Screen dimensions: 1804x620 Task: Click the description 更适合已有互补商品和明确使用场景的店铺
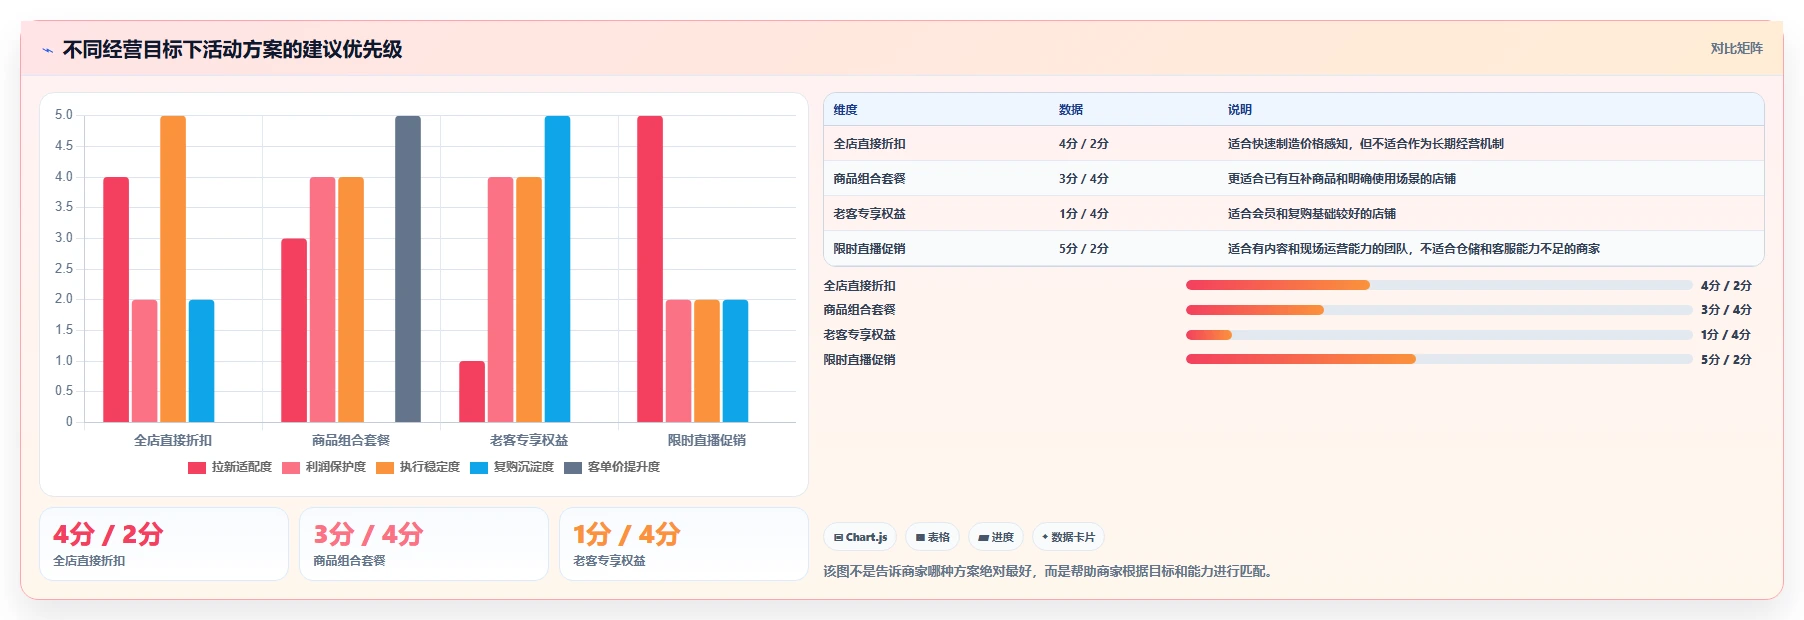point(1341,178)
